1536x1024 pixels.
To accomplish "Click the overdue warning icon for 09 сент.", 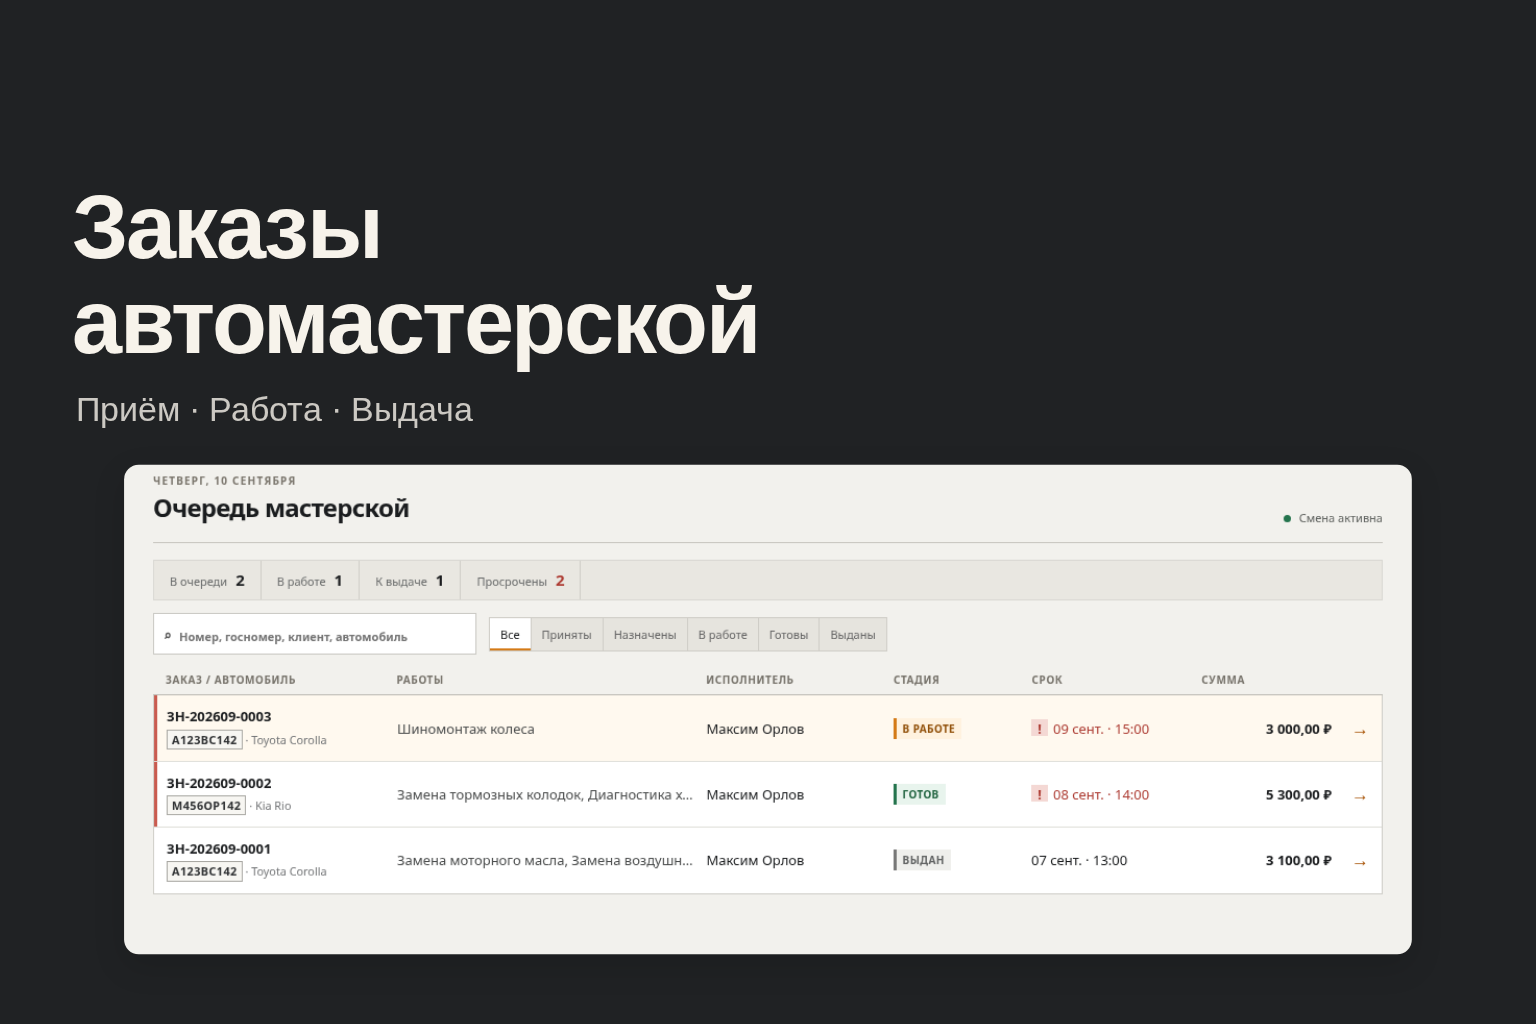I will coord(1039,728).
